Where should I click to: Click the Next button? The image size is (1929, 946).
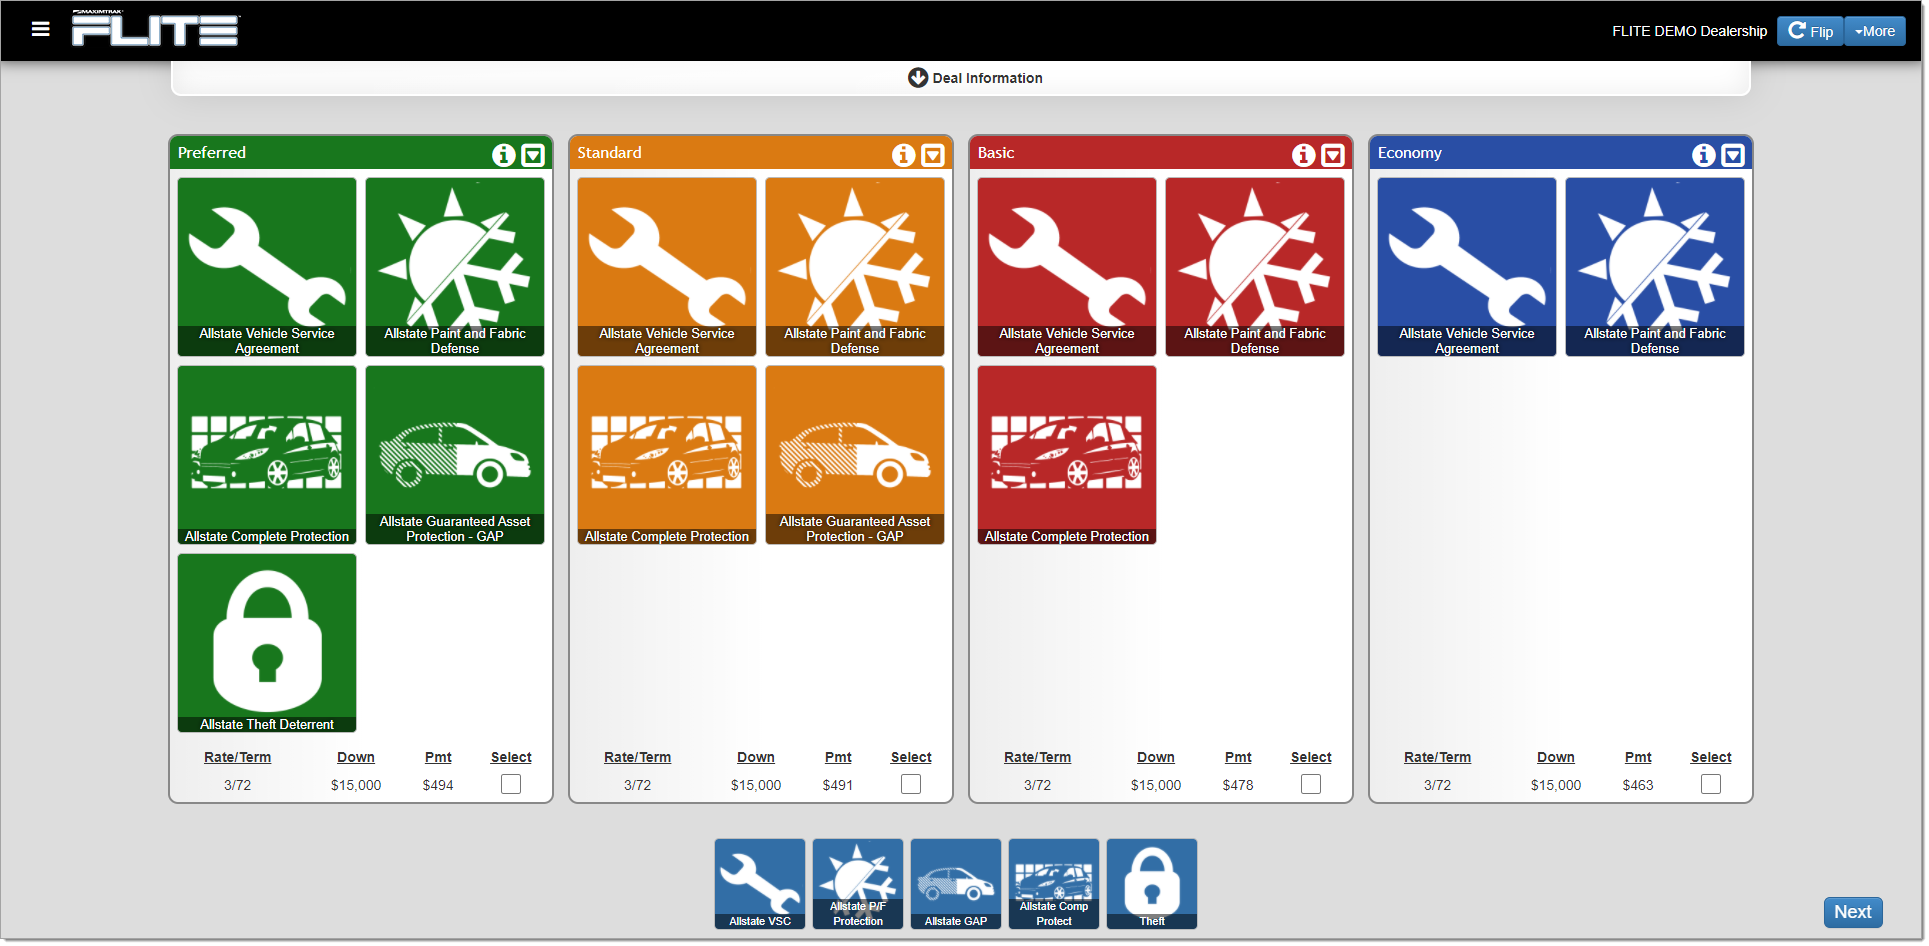point(1853,912)
